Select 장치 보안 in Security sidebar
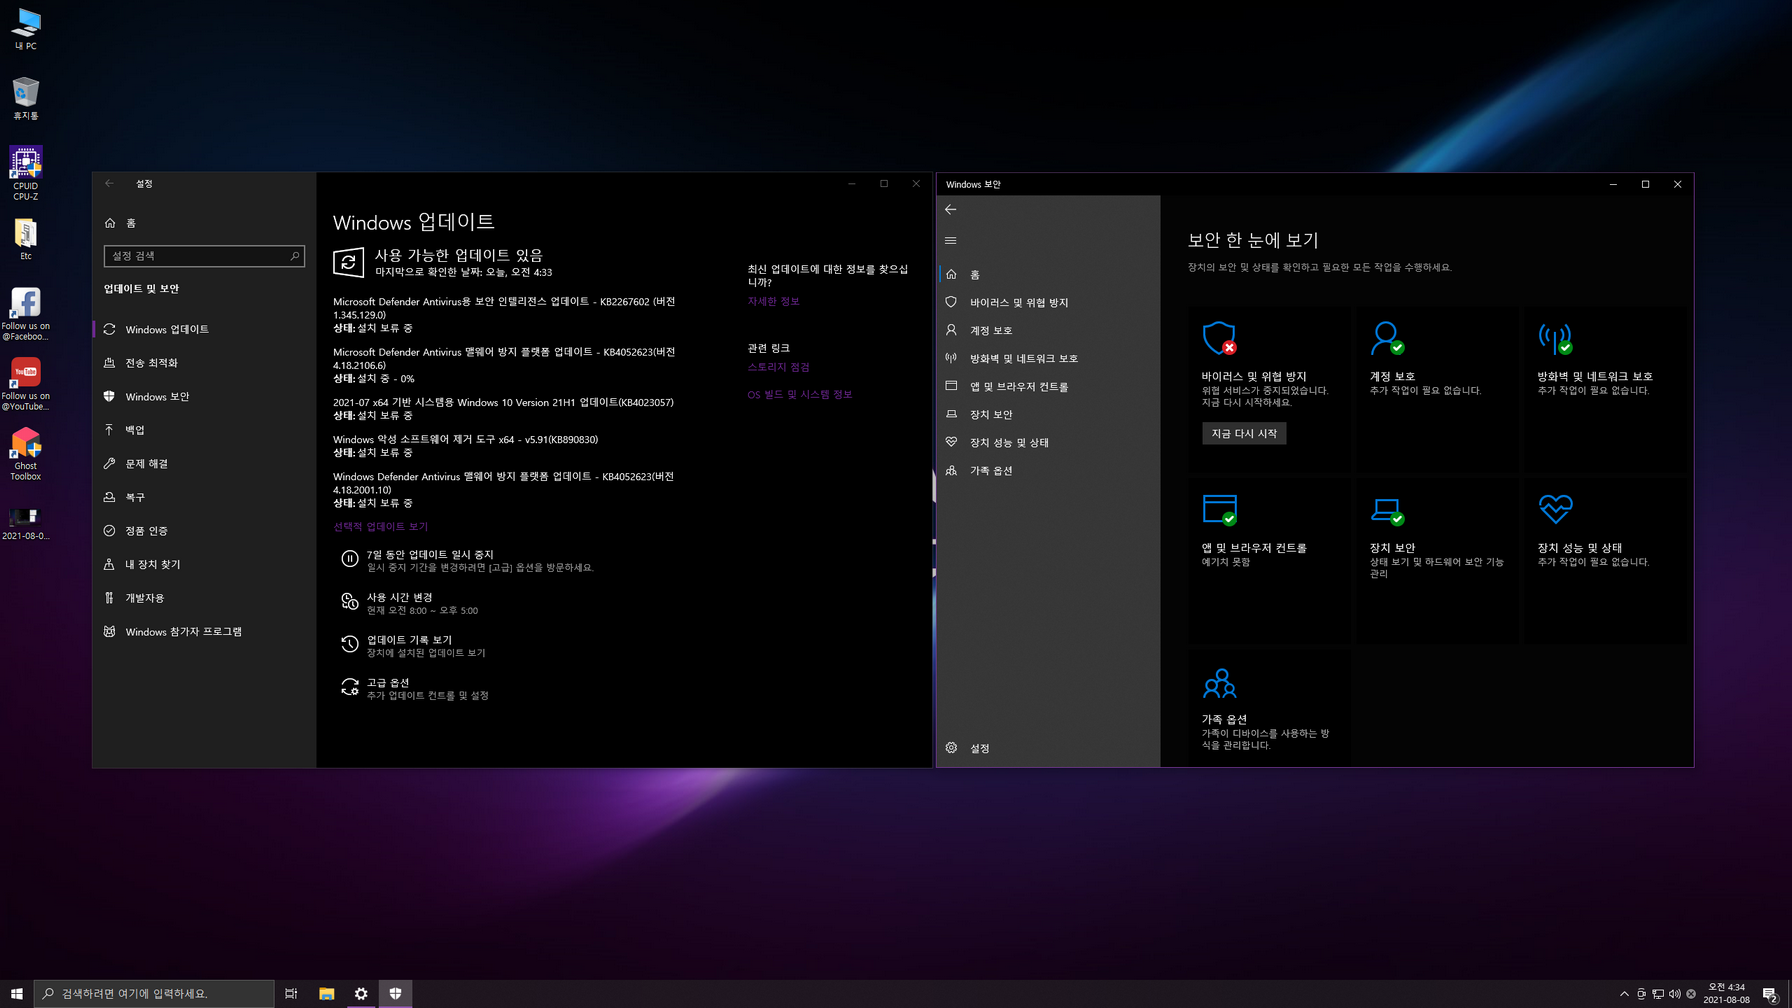This screenshot has height=1008, width=1792. [x=1048, y=414]
